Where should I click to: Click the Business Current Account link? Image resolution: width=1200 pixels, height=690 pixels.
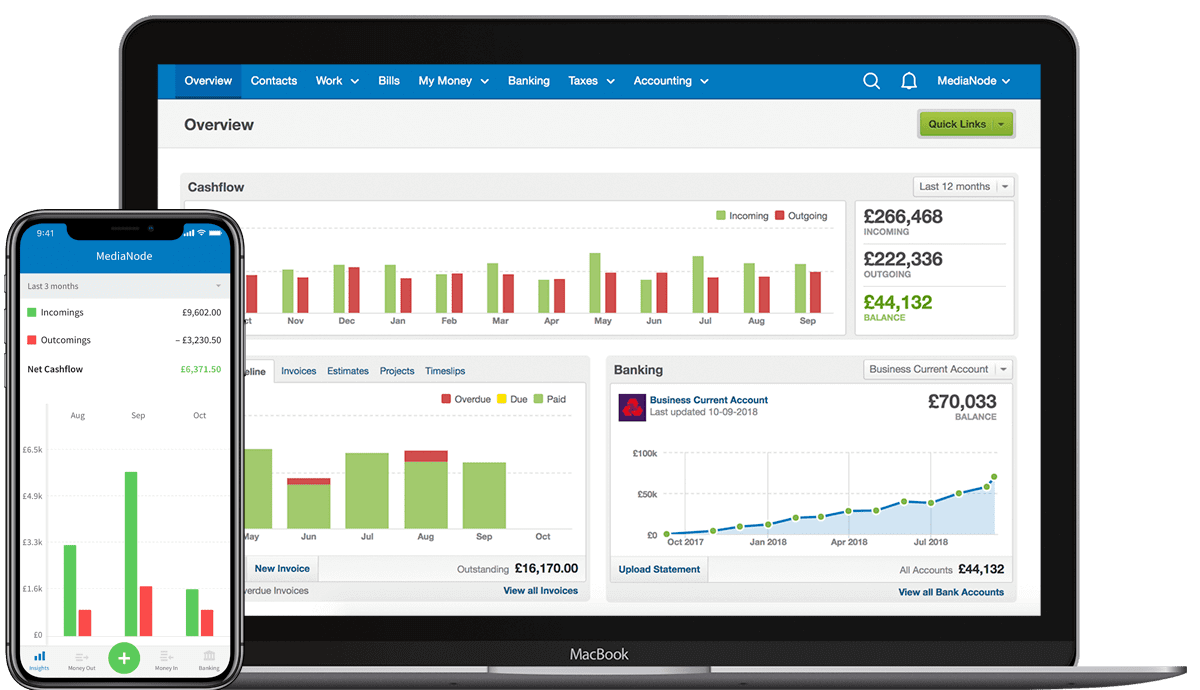709,400
